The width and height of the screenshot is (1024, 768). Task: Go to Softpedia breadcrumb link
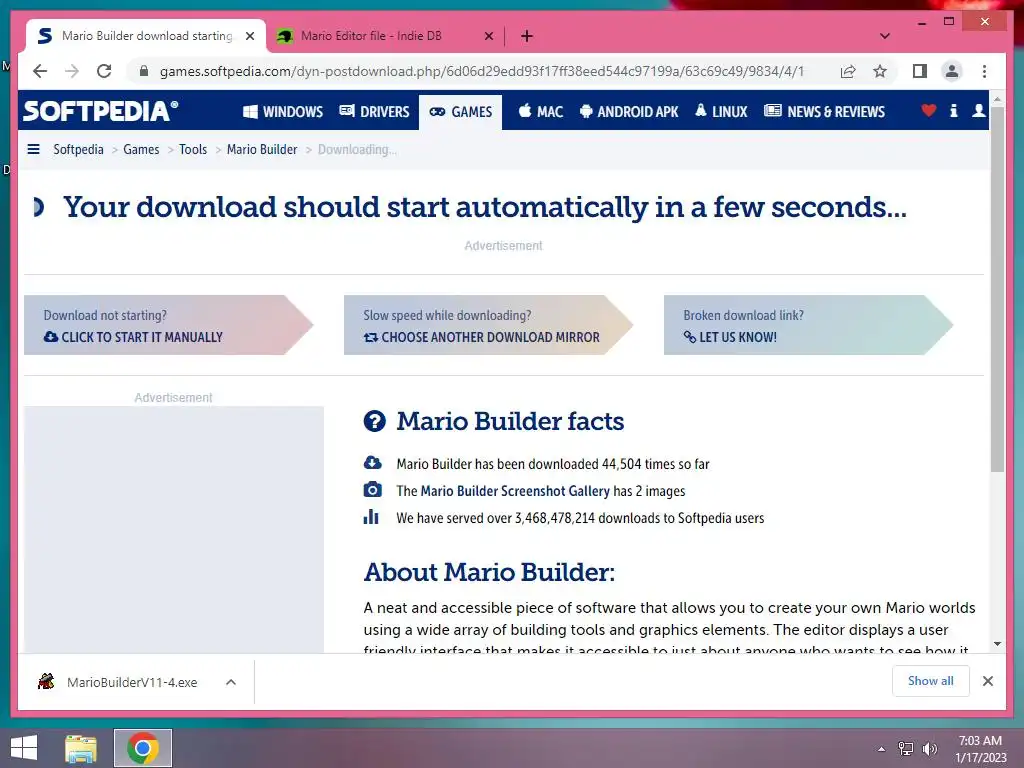[78, 150]
